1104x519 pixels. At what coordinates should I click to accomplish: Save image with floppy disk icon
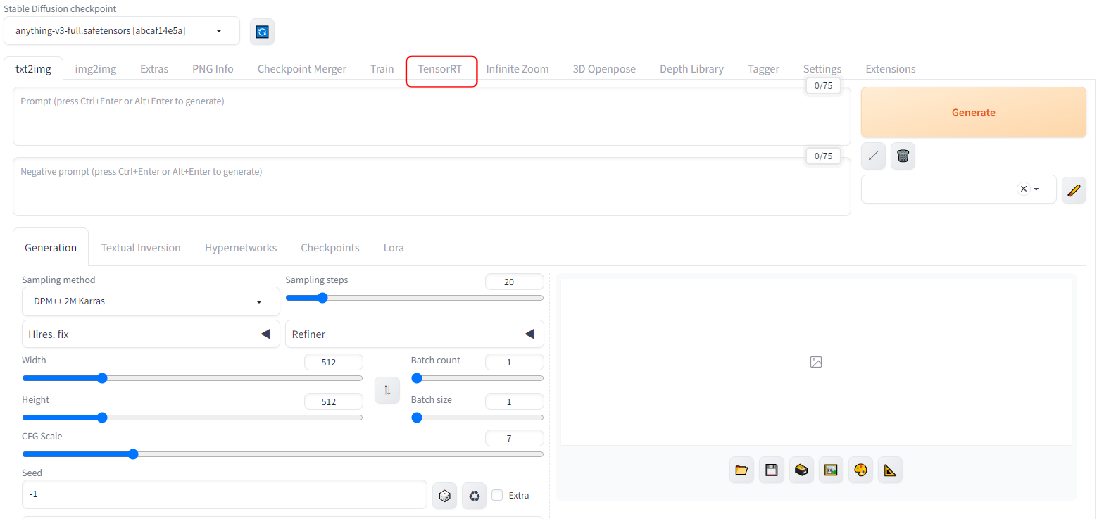pyautogui.click(x=771, y=470)
